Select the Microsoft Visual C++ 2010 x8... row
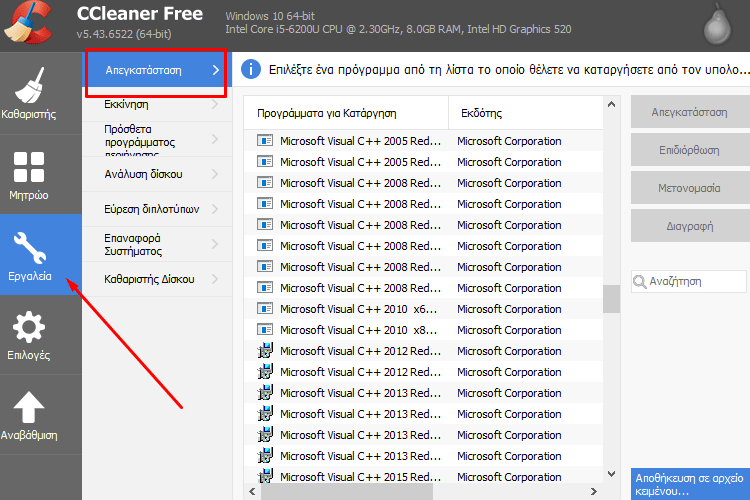The height and width of the screenshot is (500, 750). (423, 330)
